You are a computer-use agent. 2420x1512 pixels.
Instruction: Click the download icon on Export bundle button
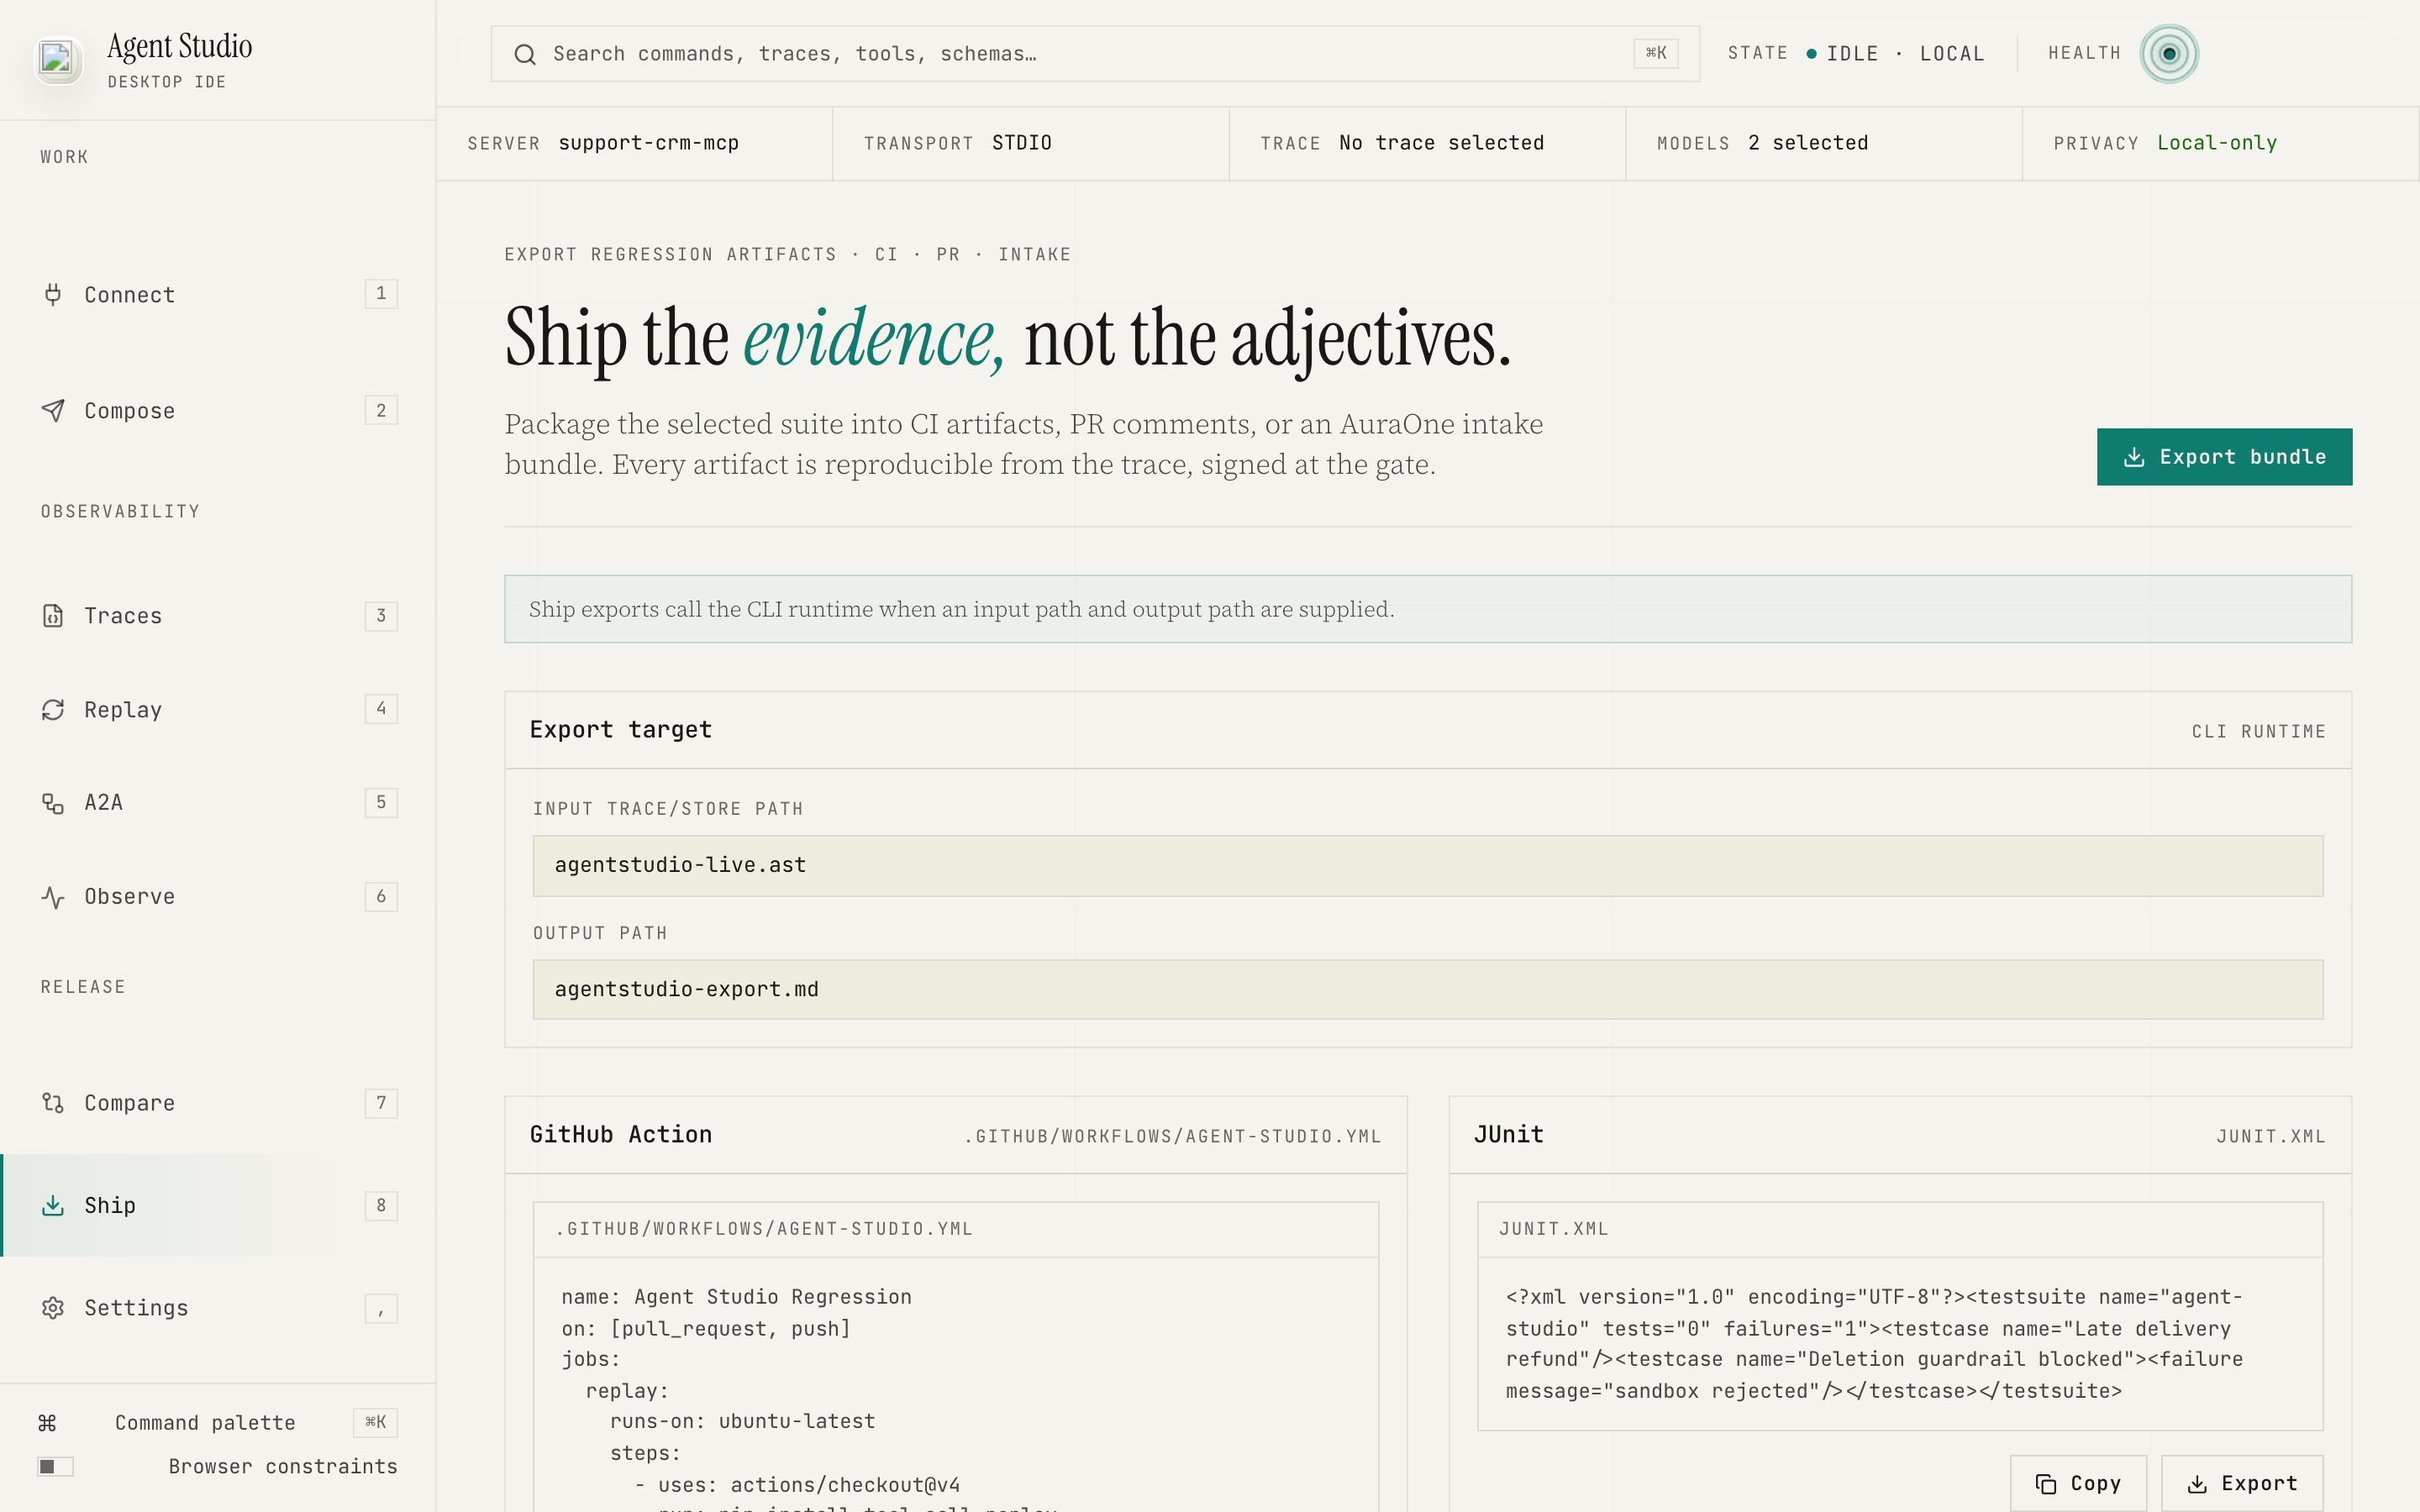pyautogui.click(x=2134, y=457)
